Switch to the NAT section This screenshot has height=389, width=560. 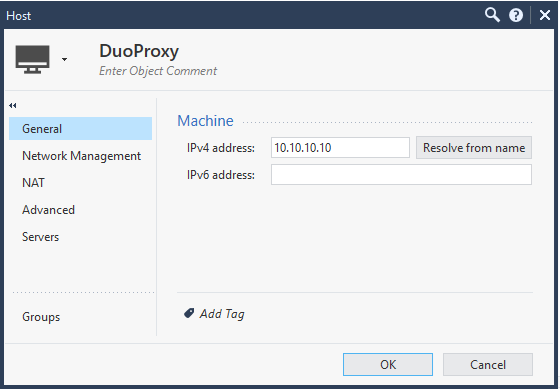(33, 183)
